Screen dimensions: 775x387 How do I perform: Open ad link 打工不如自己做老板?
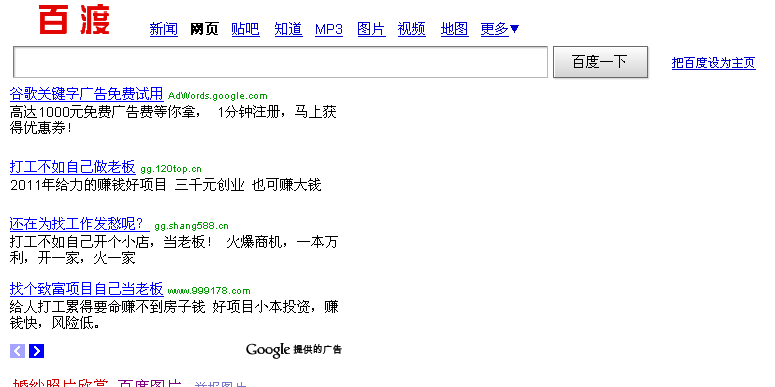pos(72,167)
